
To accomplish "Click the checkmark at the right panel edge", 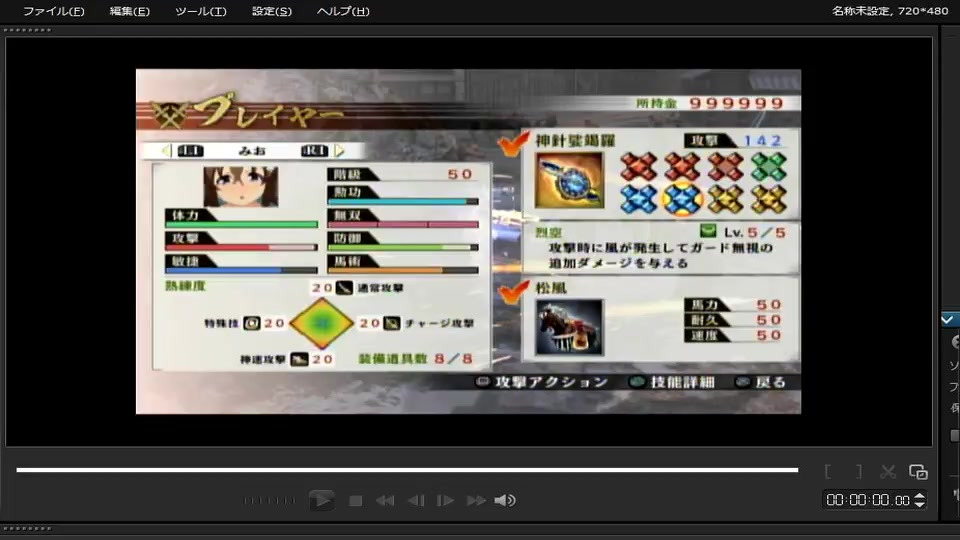I will click(947, 319).
